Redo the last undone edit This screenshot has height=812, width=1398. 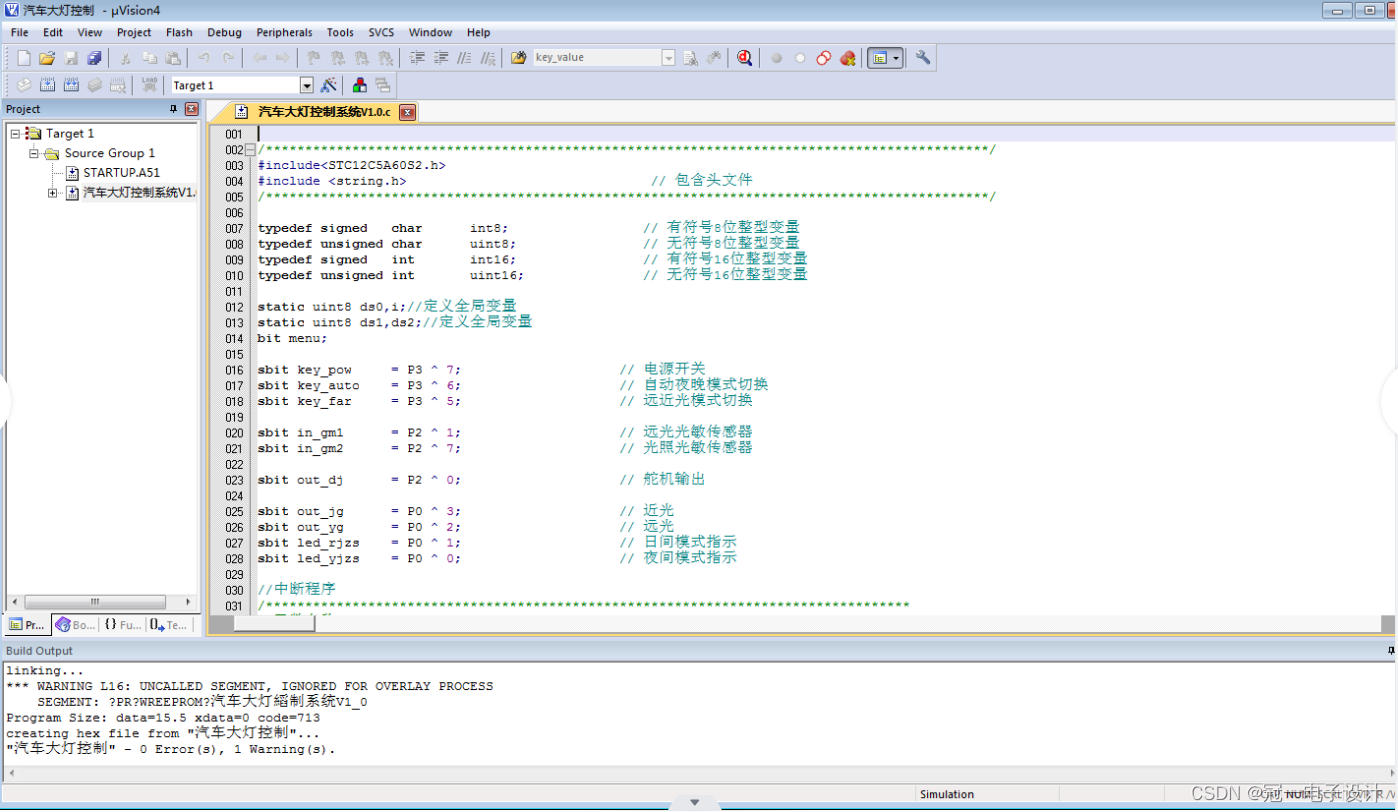228,58
